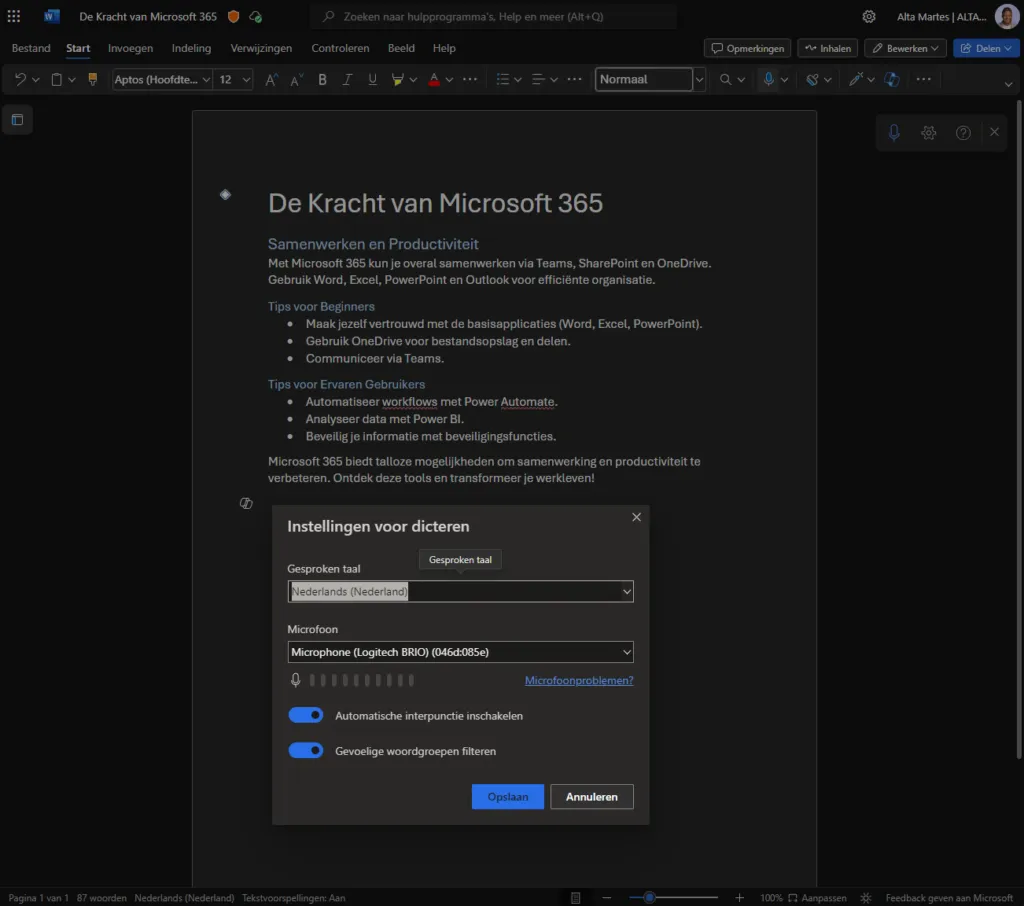
Task: Open the Beeld ribbon tab
Action: tap(401, 48)
